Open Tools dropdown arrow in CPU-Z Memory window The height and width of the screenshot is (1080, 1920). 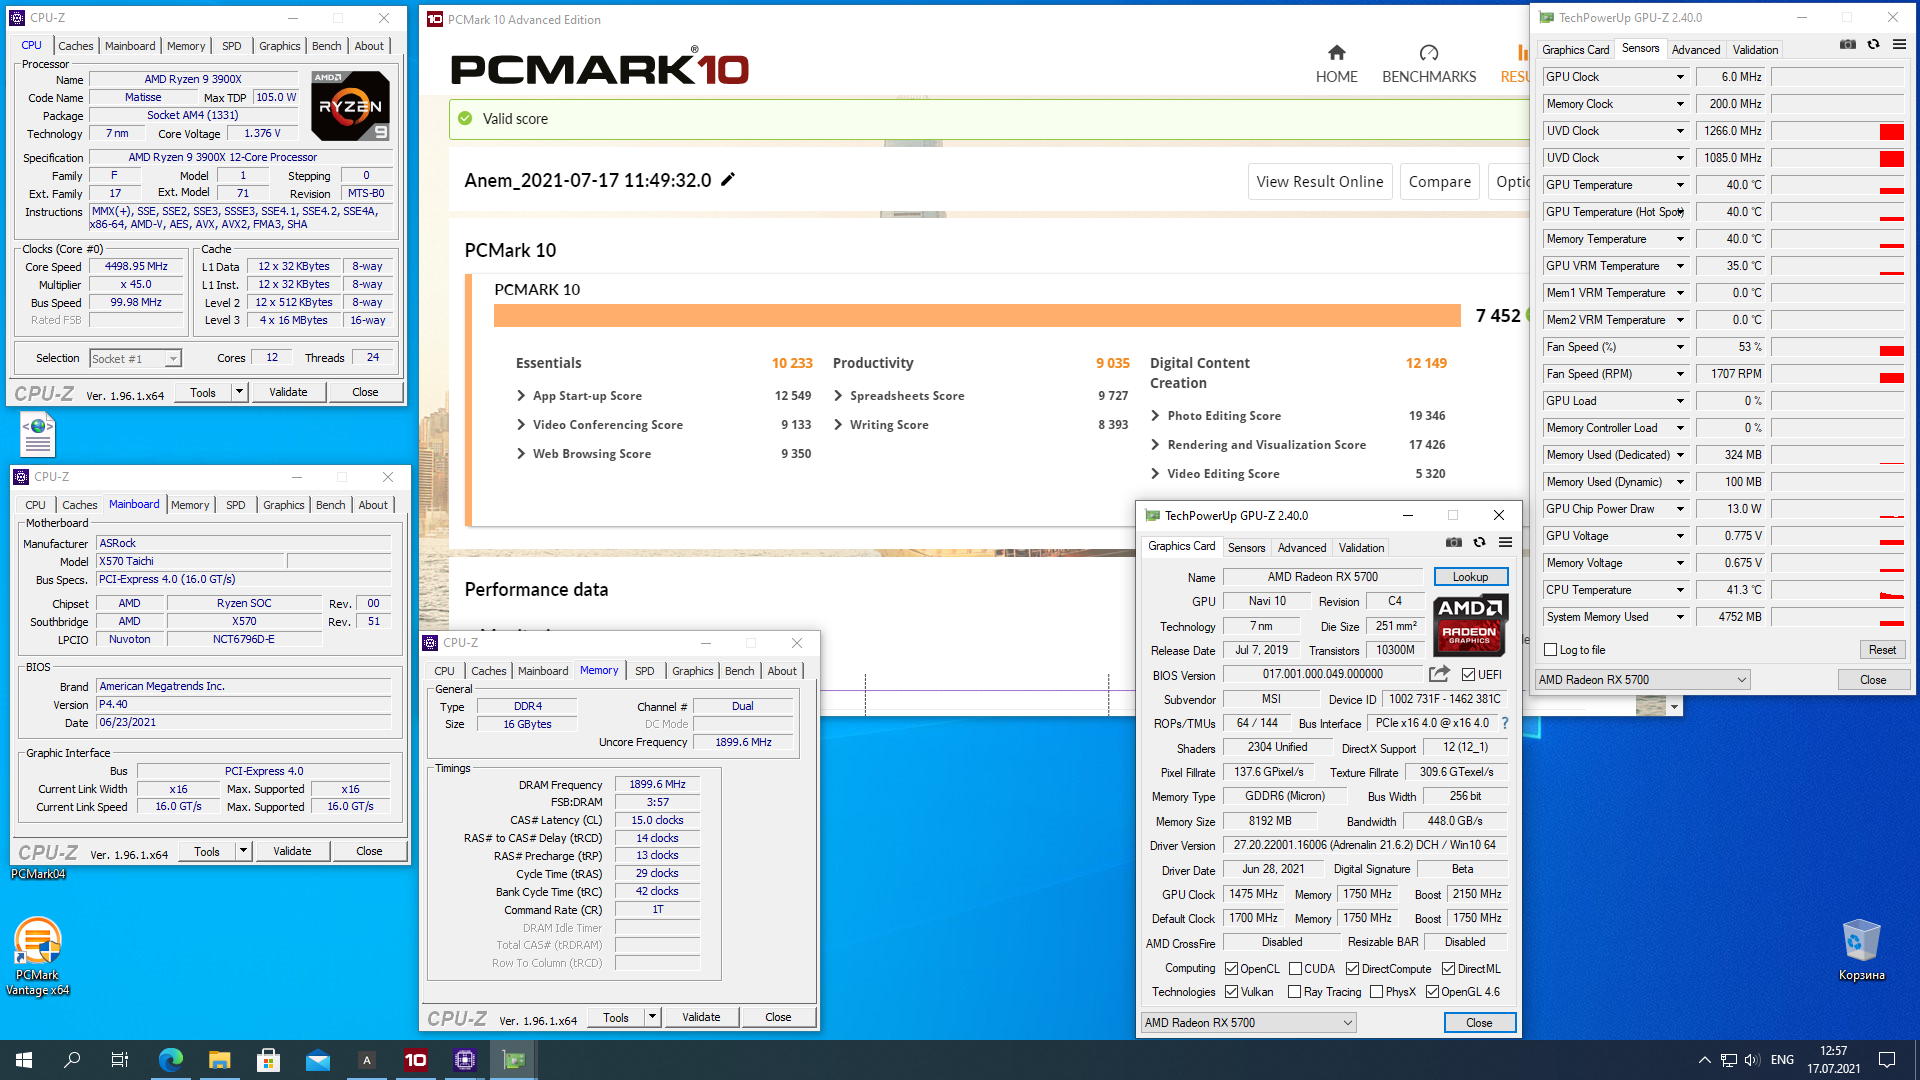(652, 1017)
